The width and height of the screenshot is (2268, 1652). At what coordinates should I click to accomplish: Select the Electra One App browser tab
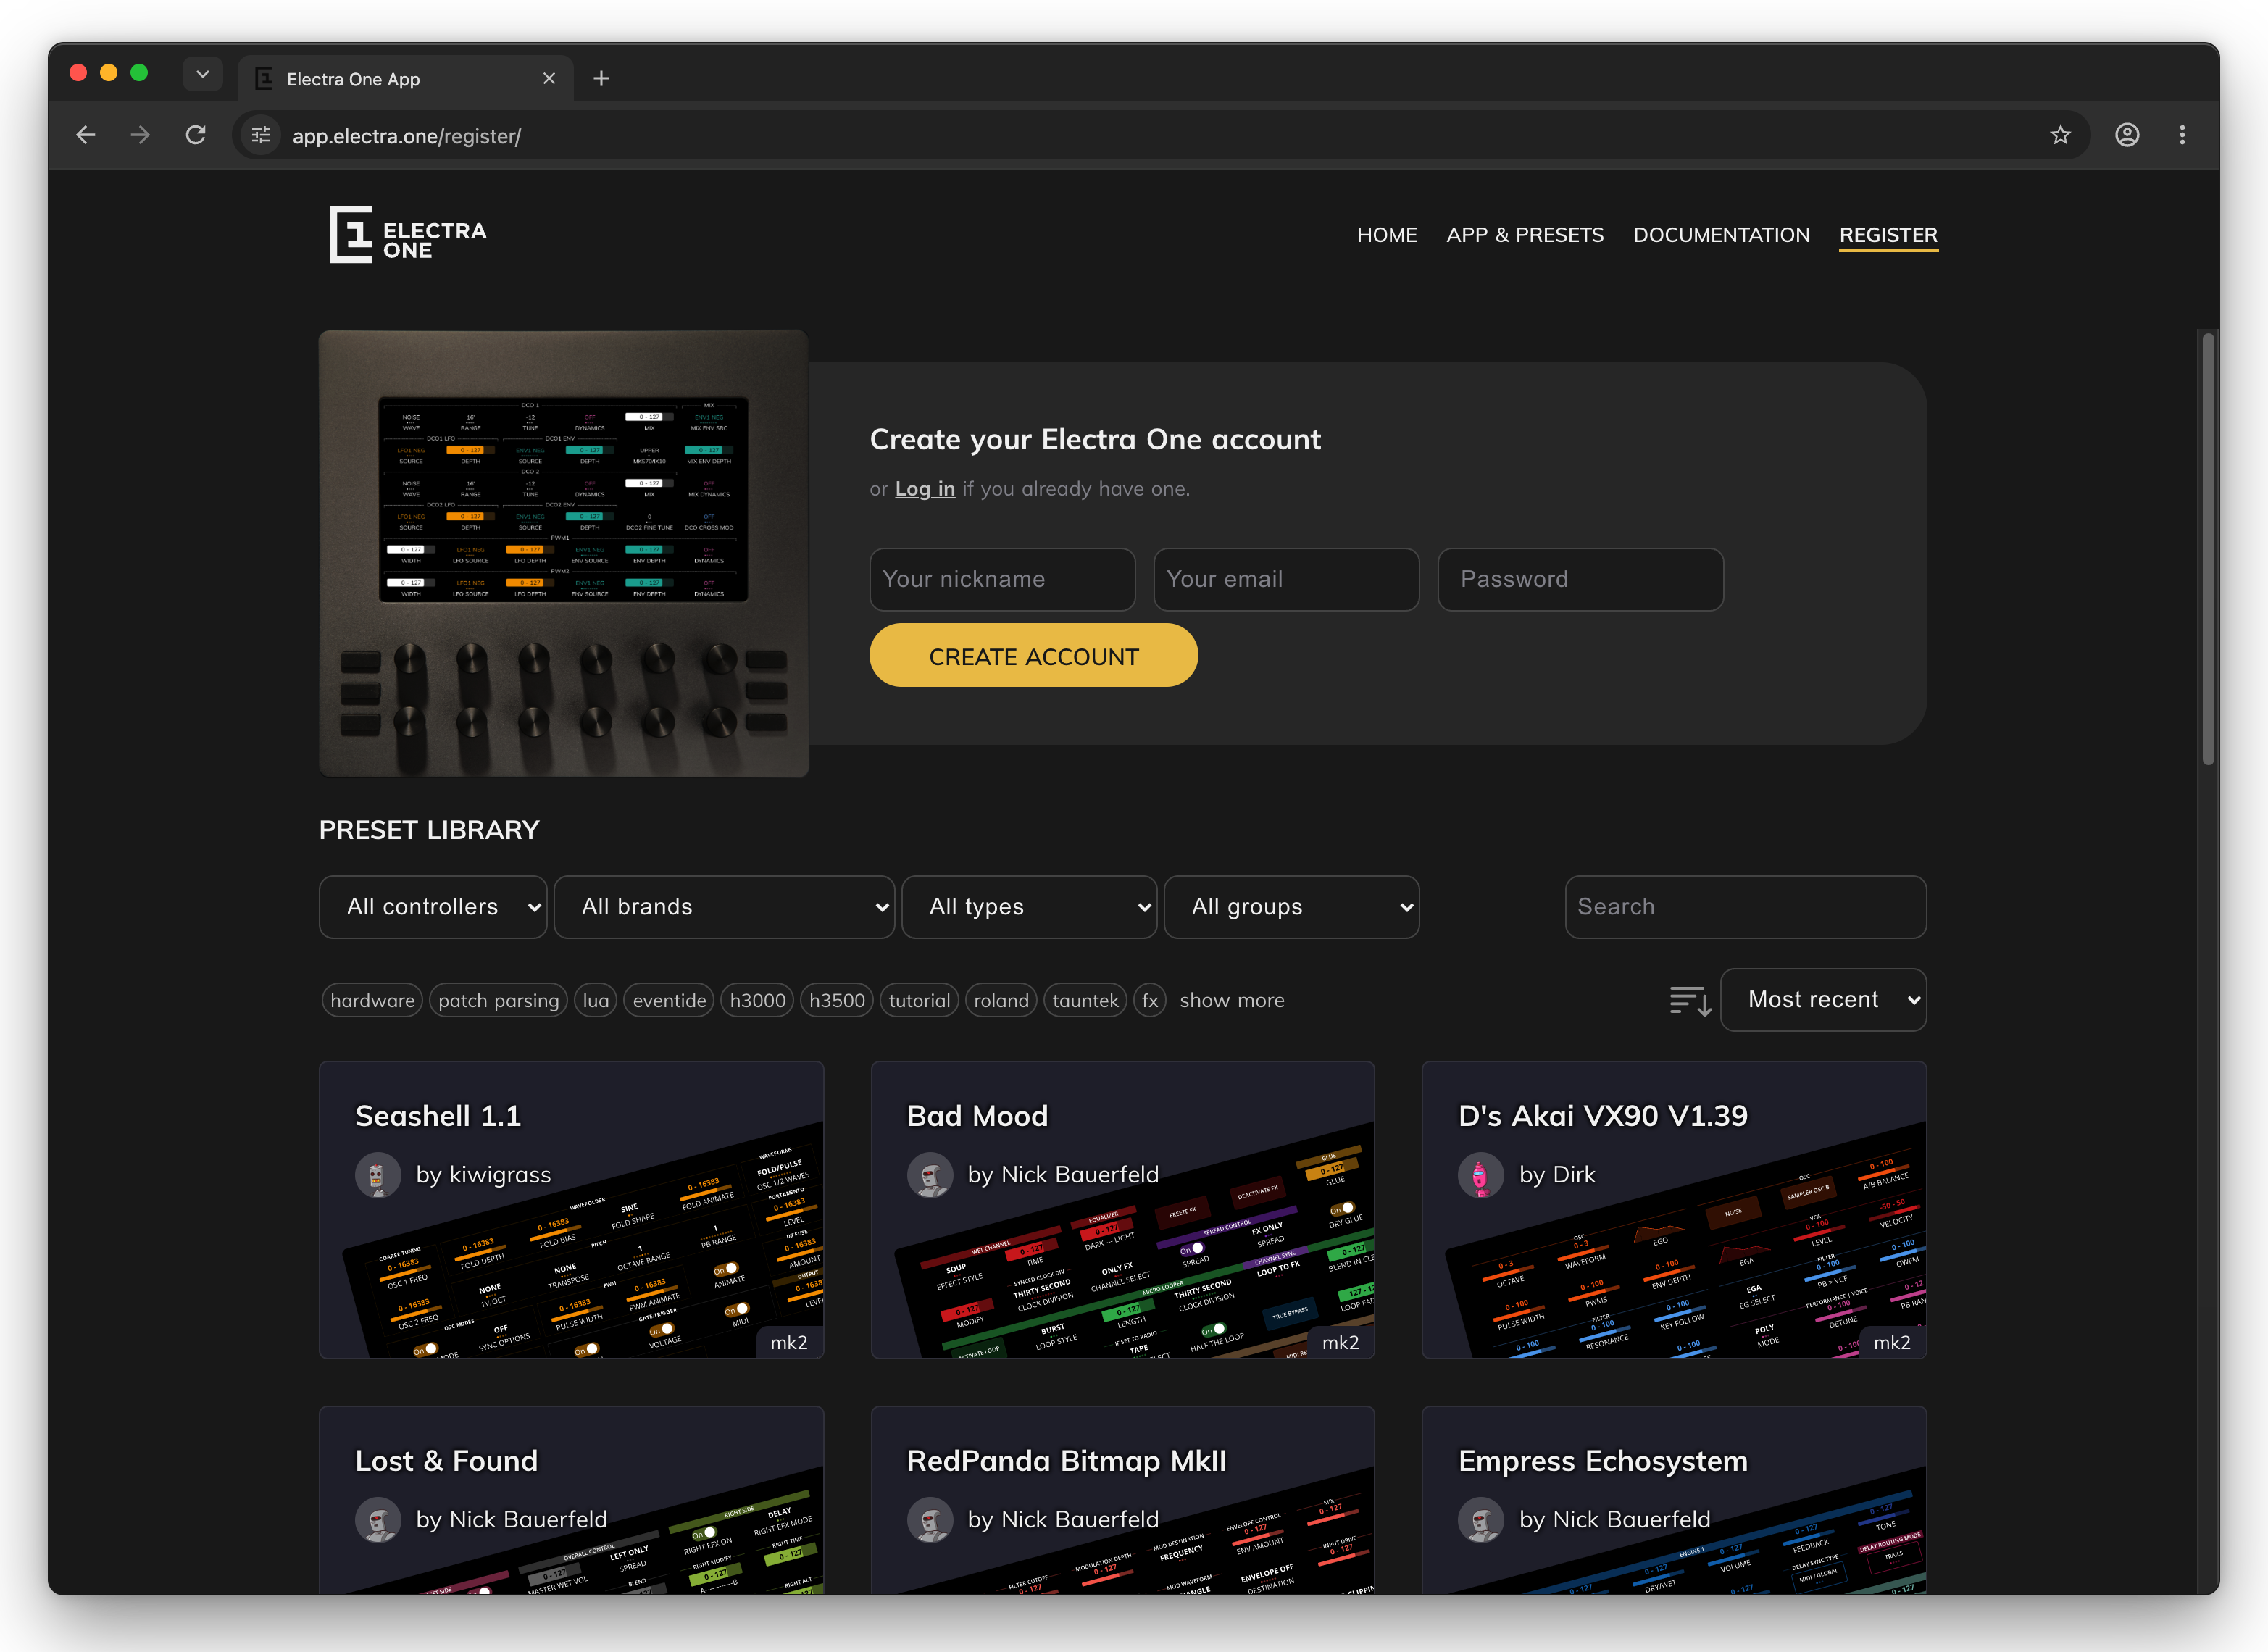pos(405,78)
